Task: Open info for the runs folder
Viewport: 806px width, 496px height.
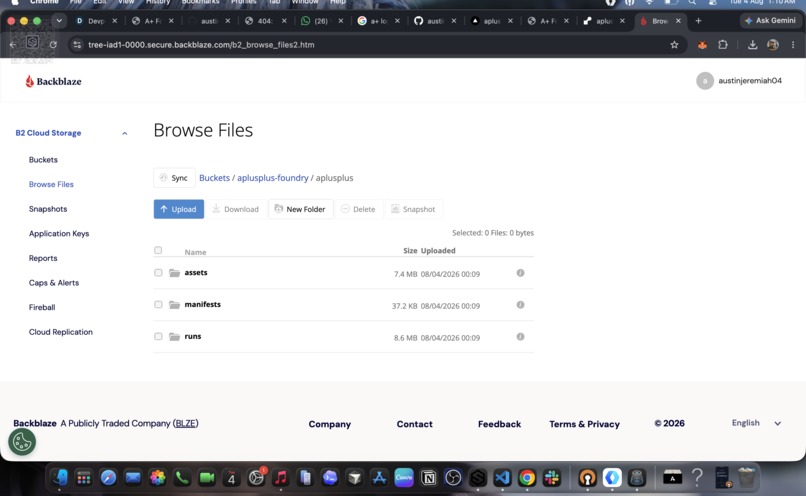Action: pos(520,337)
